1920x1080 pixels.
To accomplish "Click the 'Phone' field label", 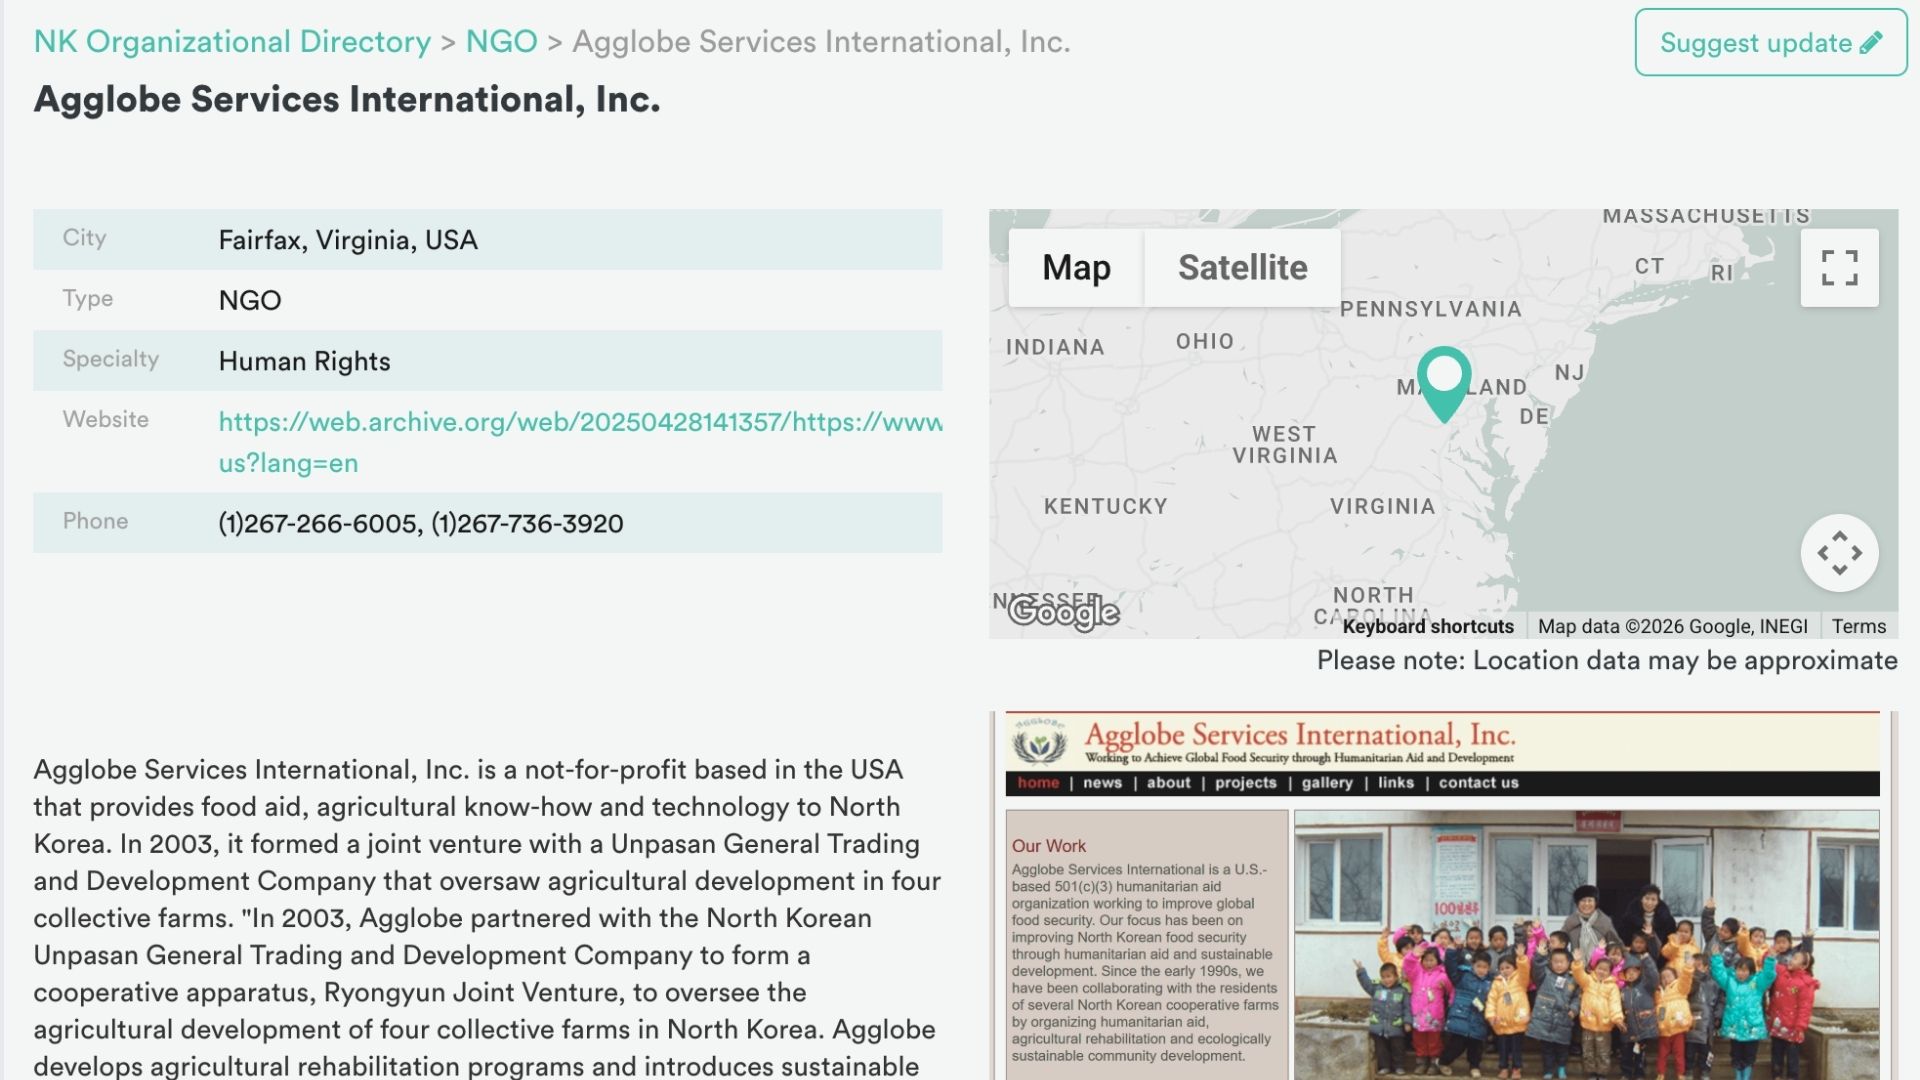I will click(x=95, y=521).
